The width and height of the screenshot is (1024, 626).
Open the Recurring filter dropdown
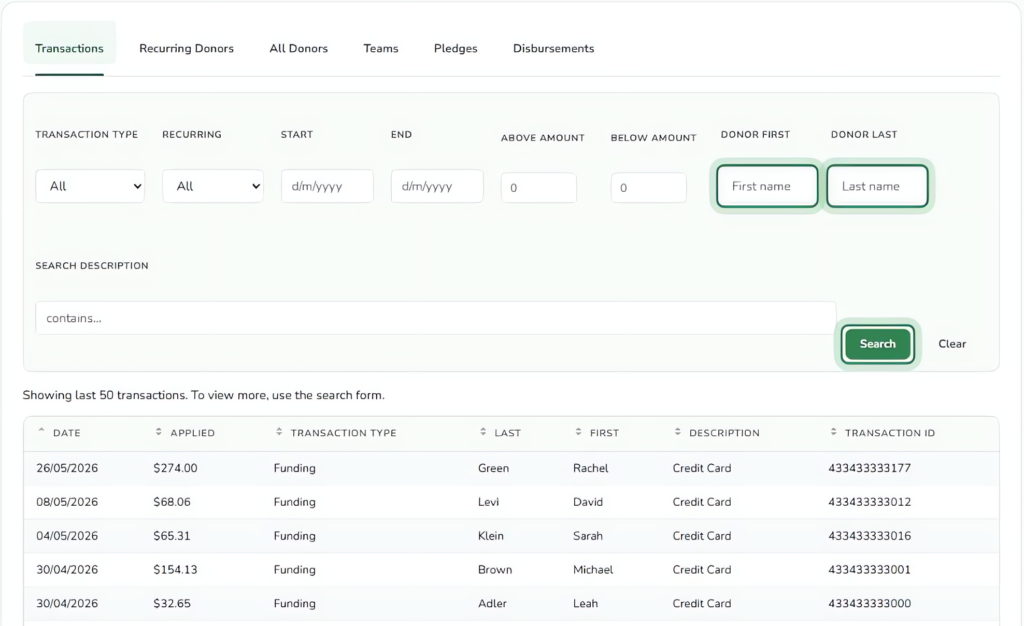[x=213, y=186]
